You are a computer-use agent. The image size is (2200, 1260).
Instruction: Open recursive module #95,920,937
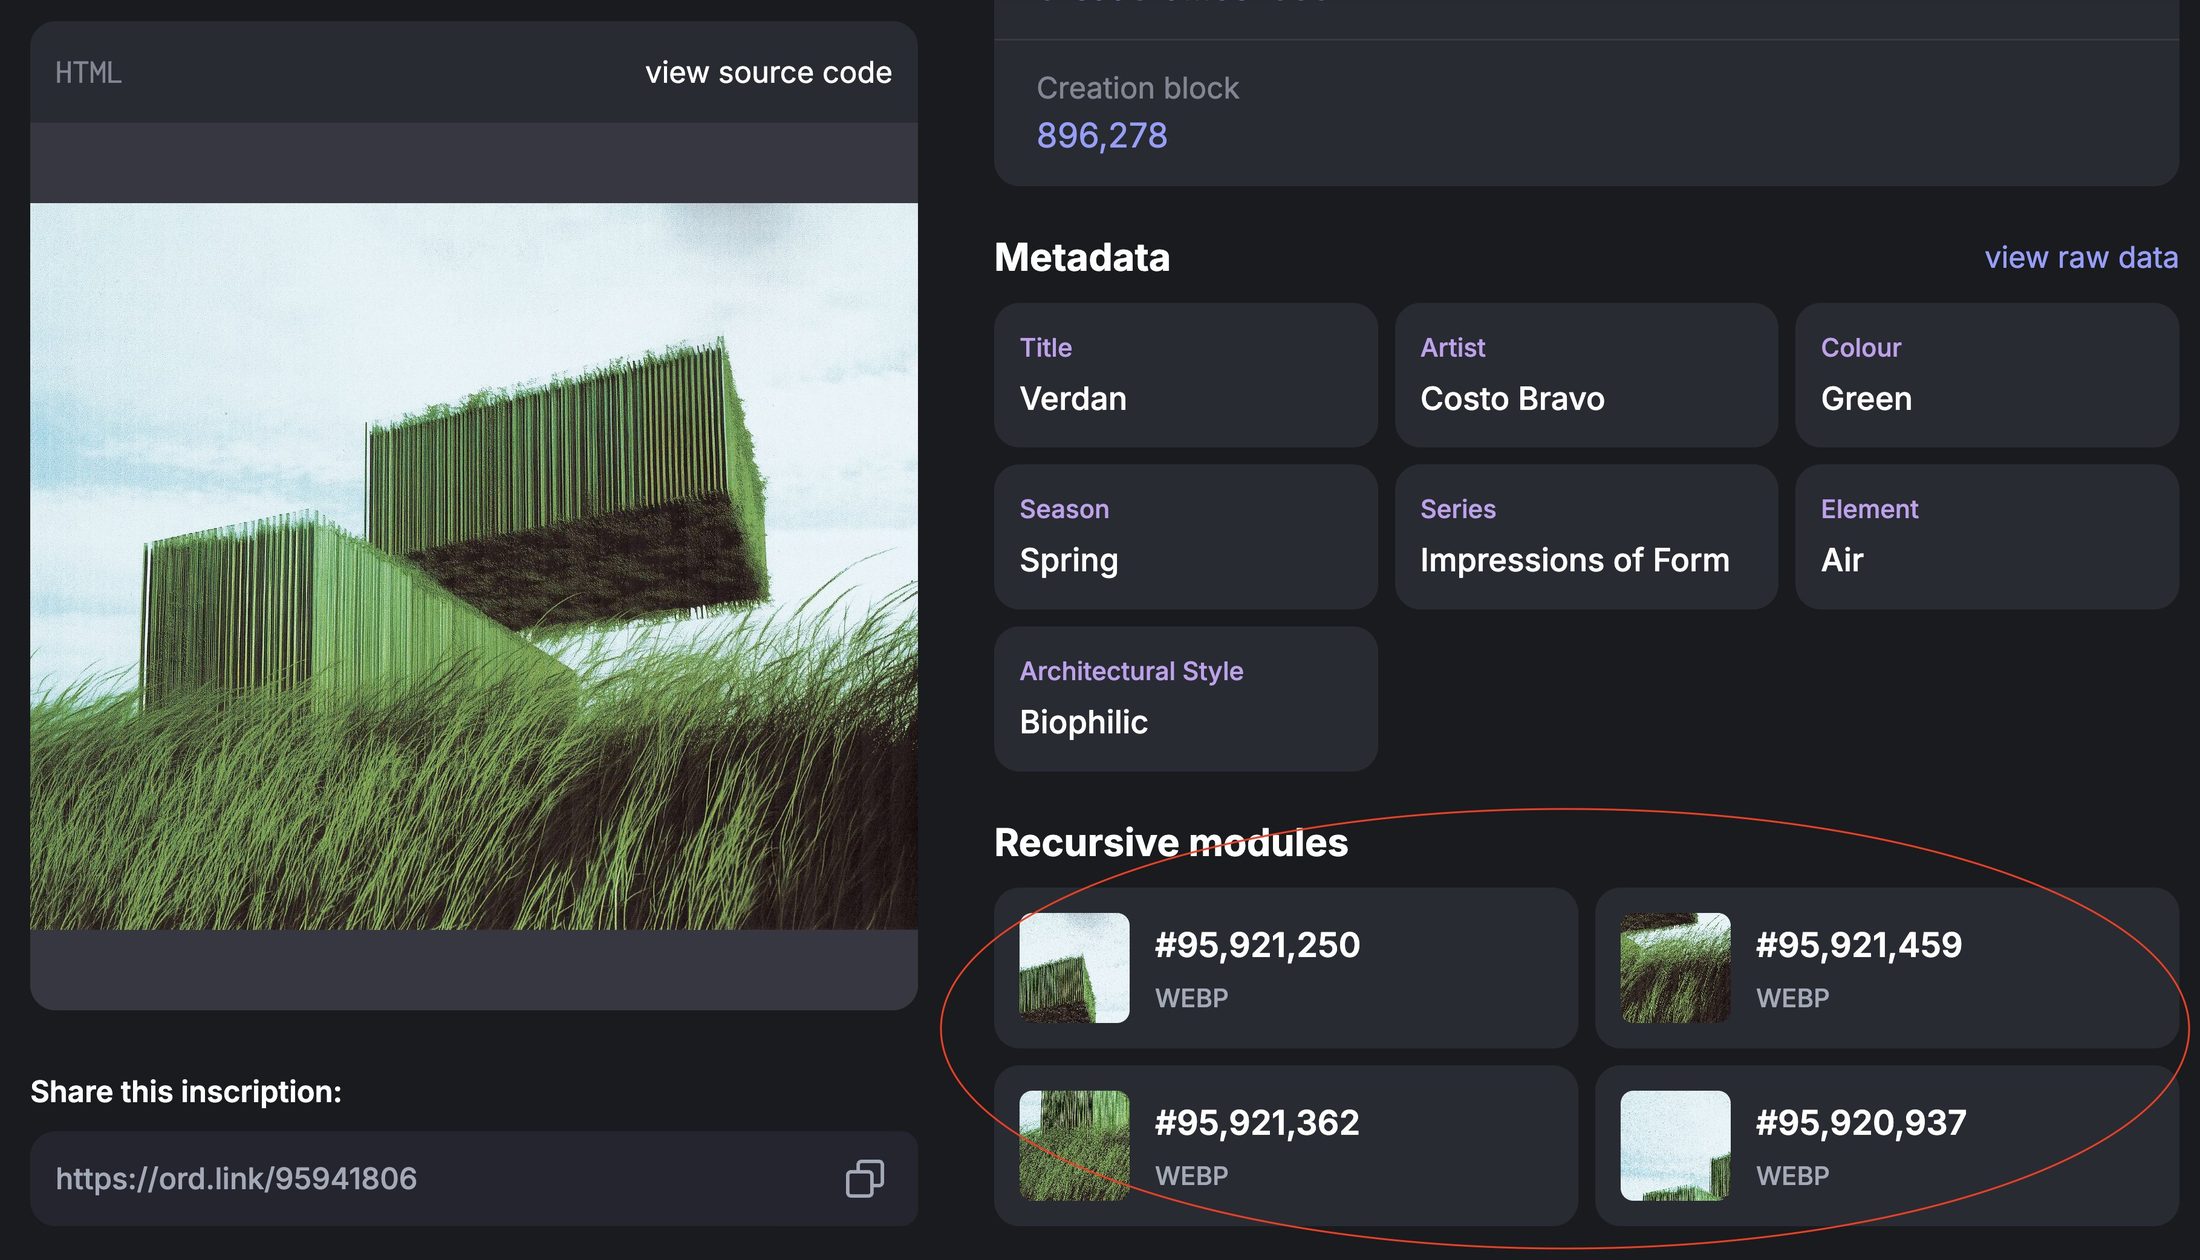tap(1887, 1146)
